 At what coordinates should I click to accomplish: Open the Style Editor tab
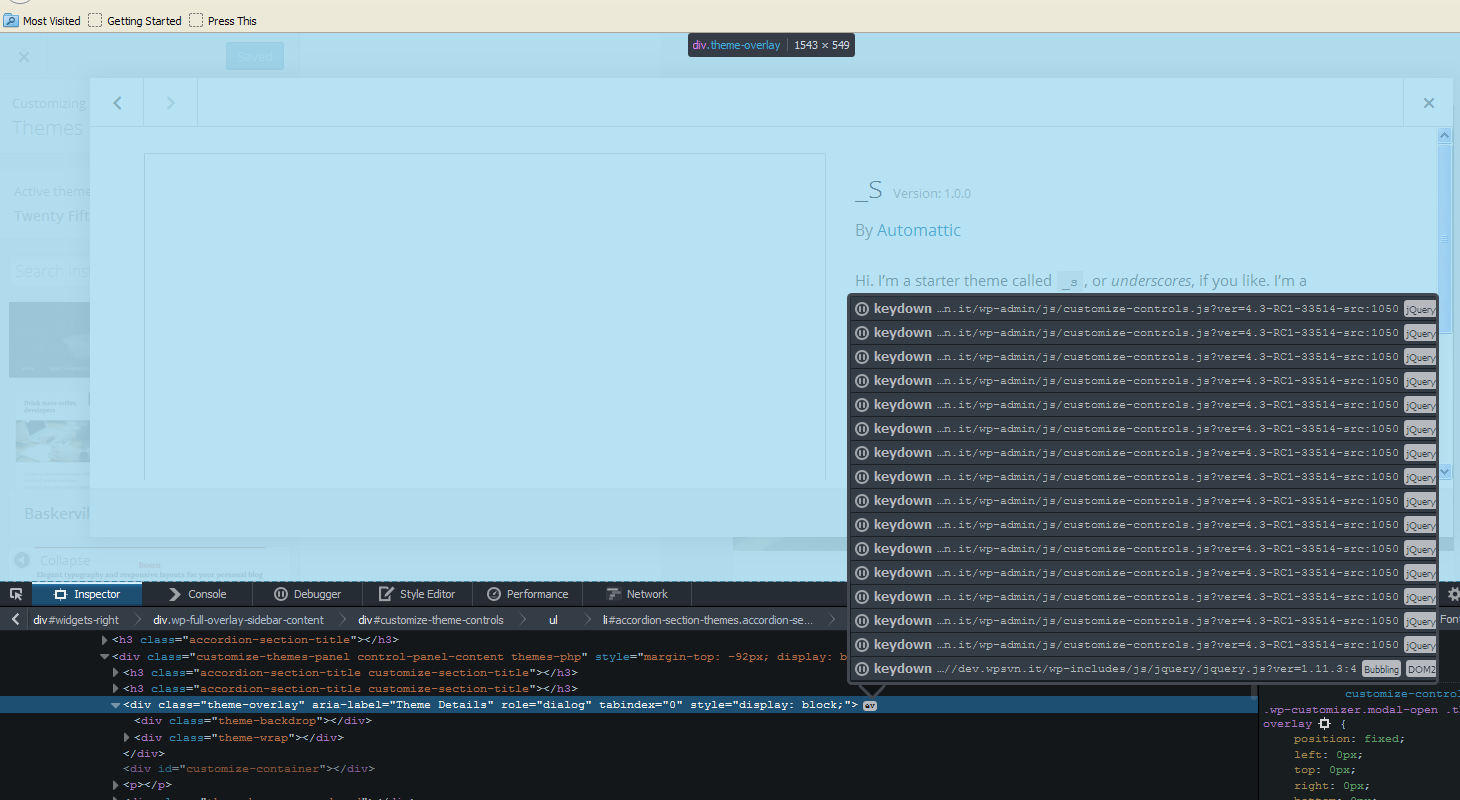click(417, 594)
